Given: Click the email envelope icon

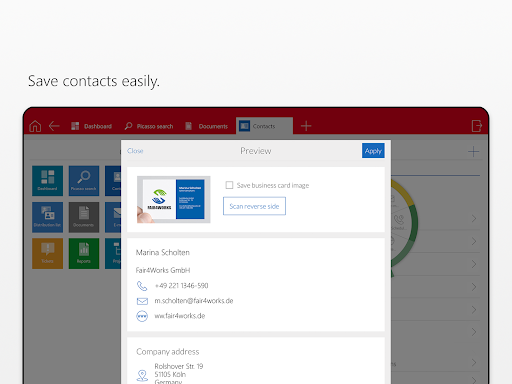Looking at the screenshot, I should (142, 301).
